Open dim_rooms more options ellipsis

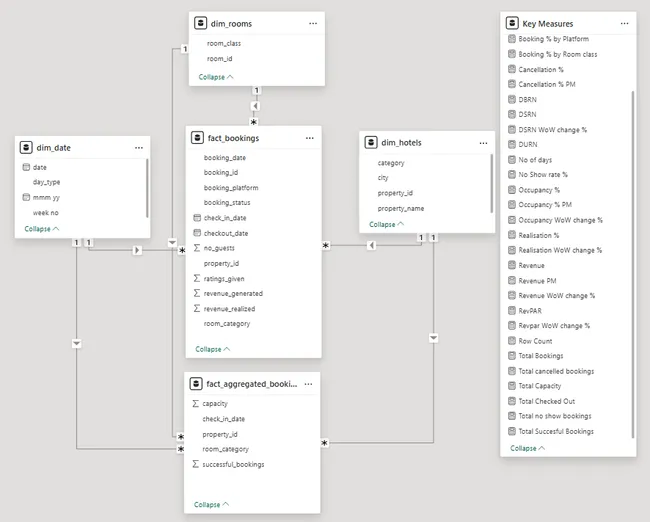(x=313, y=24)
